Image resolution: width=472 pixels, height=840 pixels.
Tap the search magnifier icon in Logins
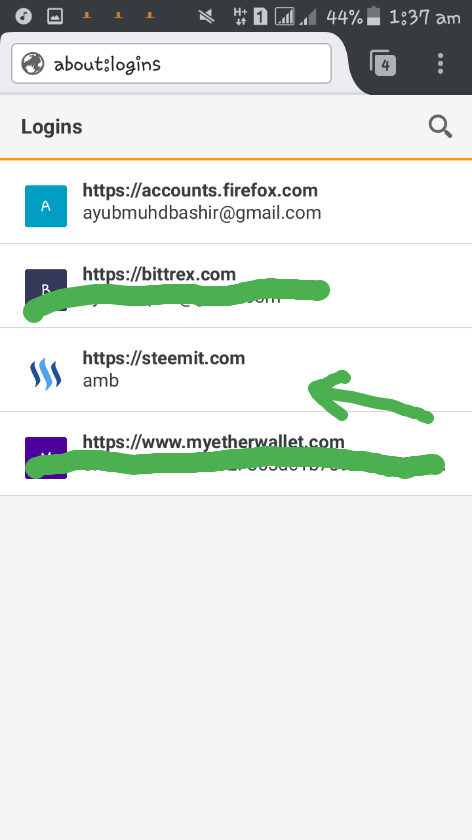440,127
